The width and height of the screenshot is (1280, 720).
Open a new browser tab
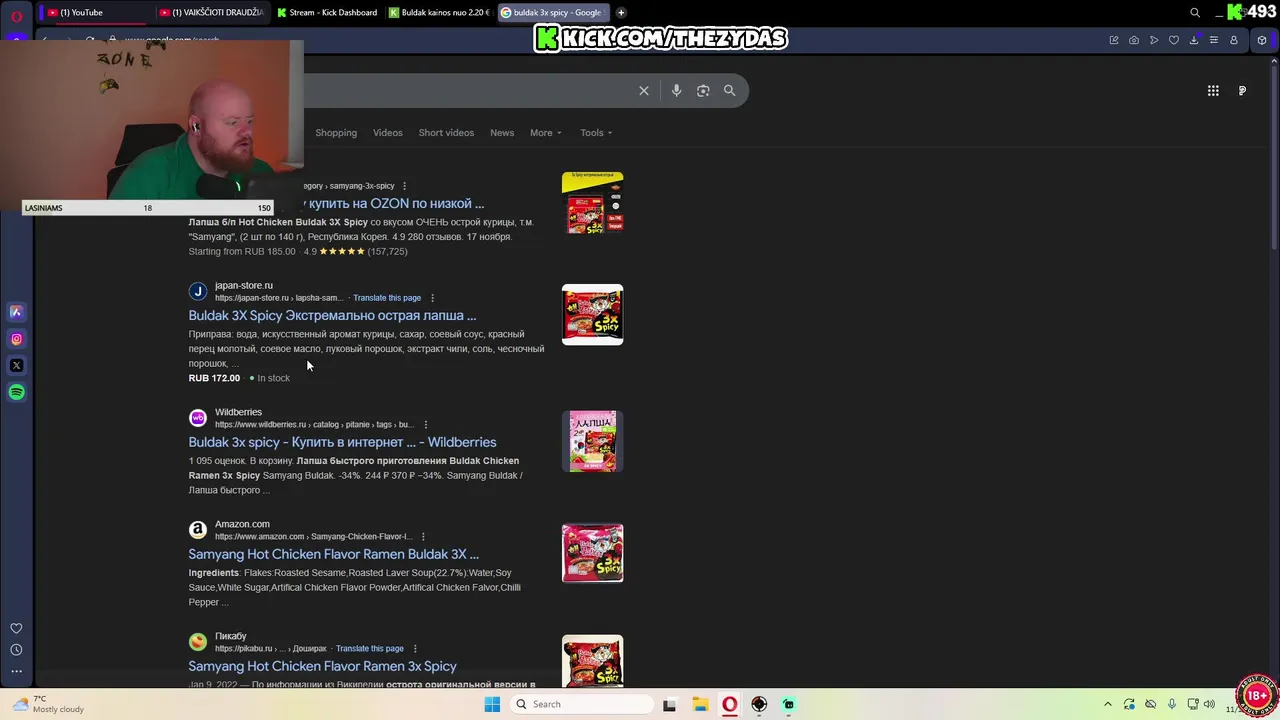tap(621, 13)
